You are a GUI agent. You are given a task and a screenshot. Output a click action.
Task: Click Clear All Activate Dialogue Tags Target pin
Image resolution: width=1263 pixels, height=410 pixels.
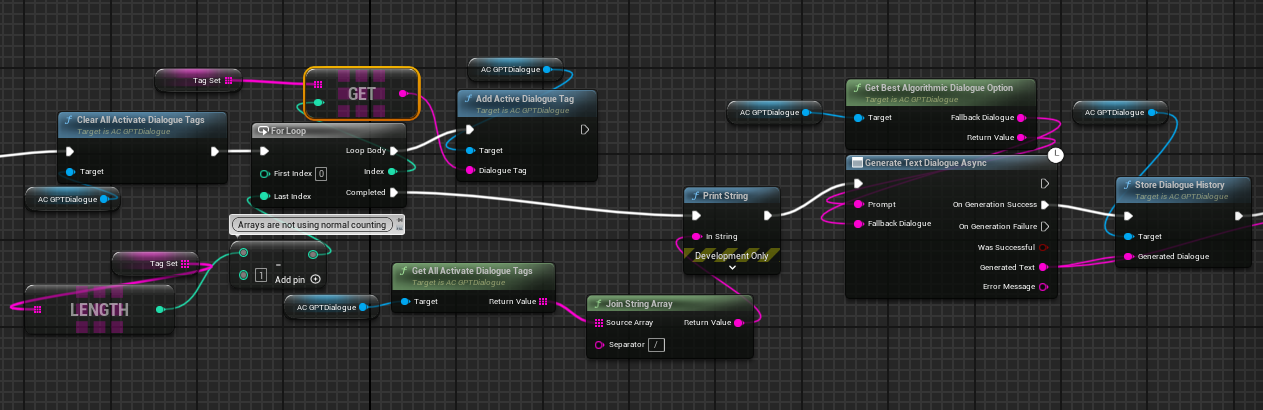[x=70, y=172]
